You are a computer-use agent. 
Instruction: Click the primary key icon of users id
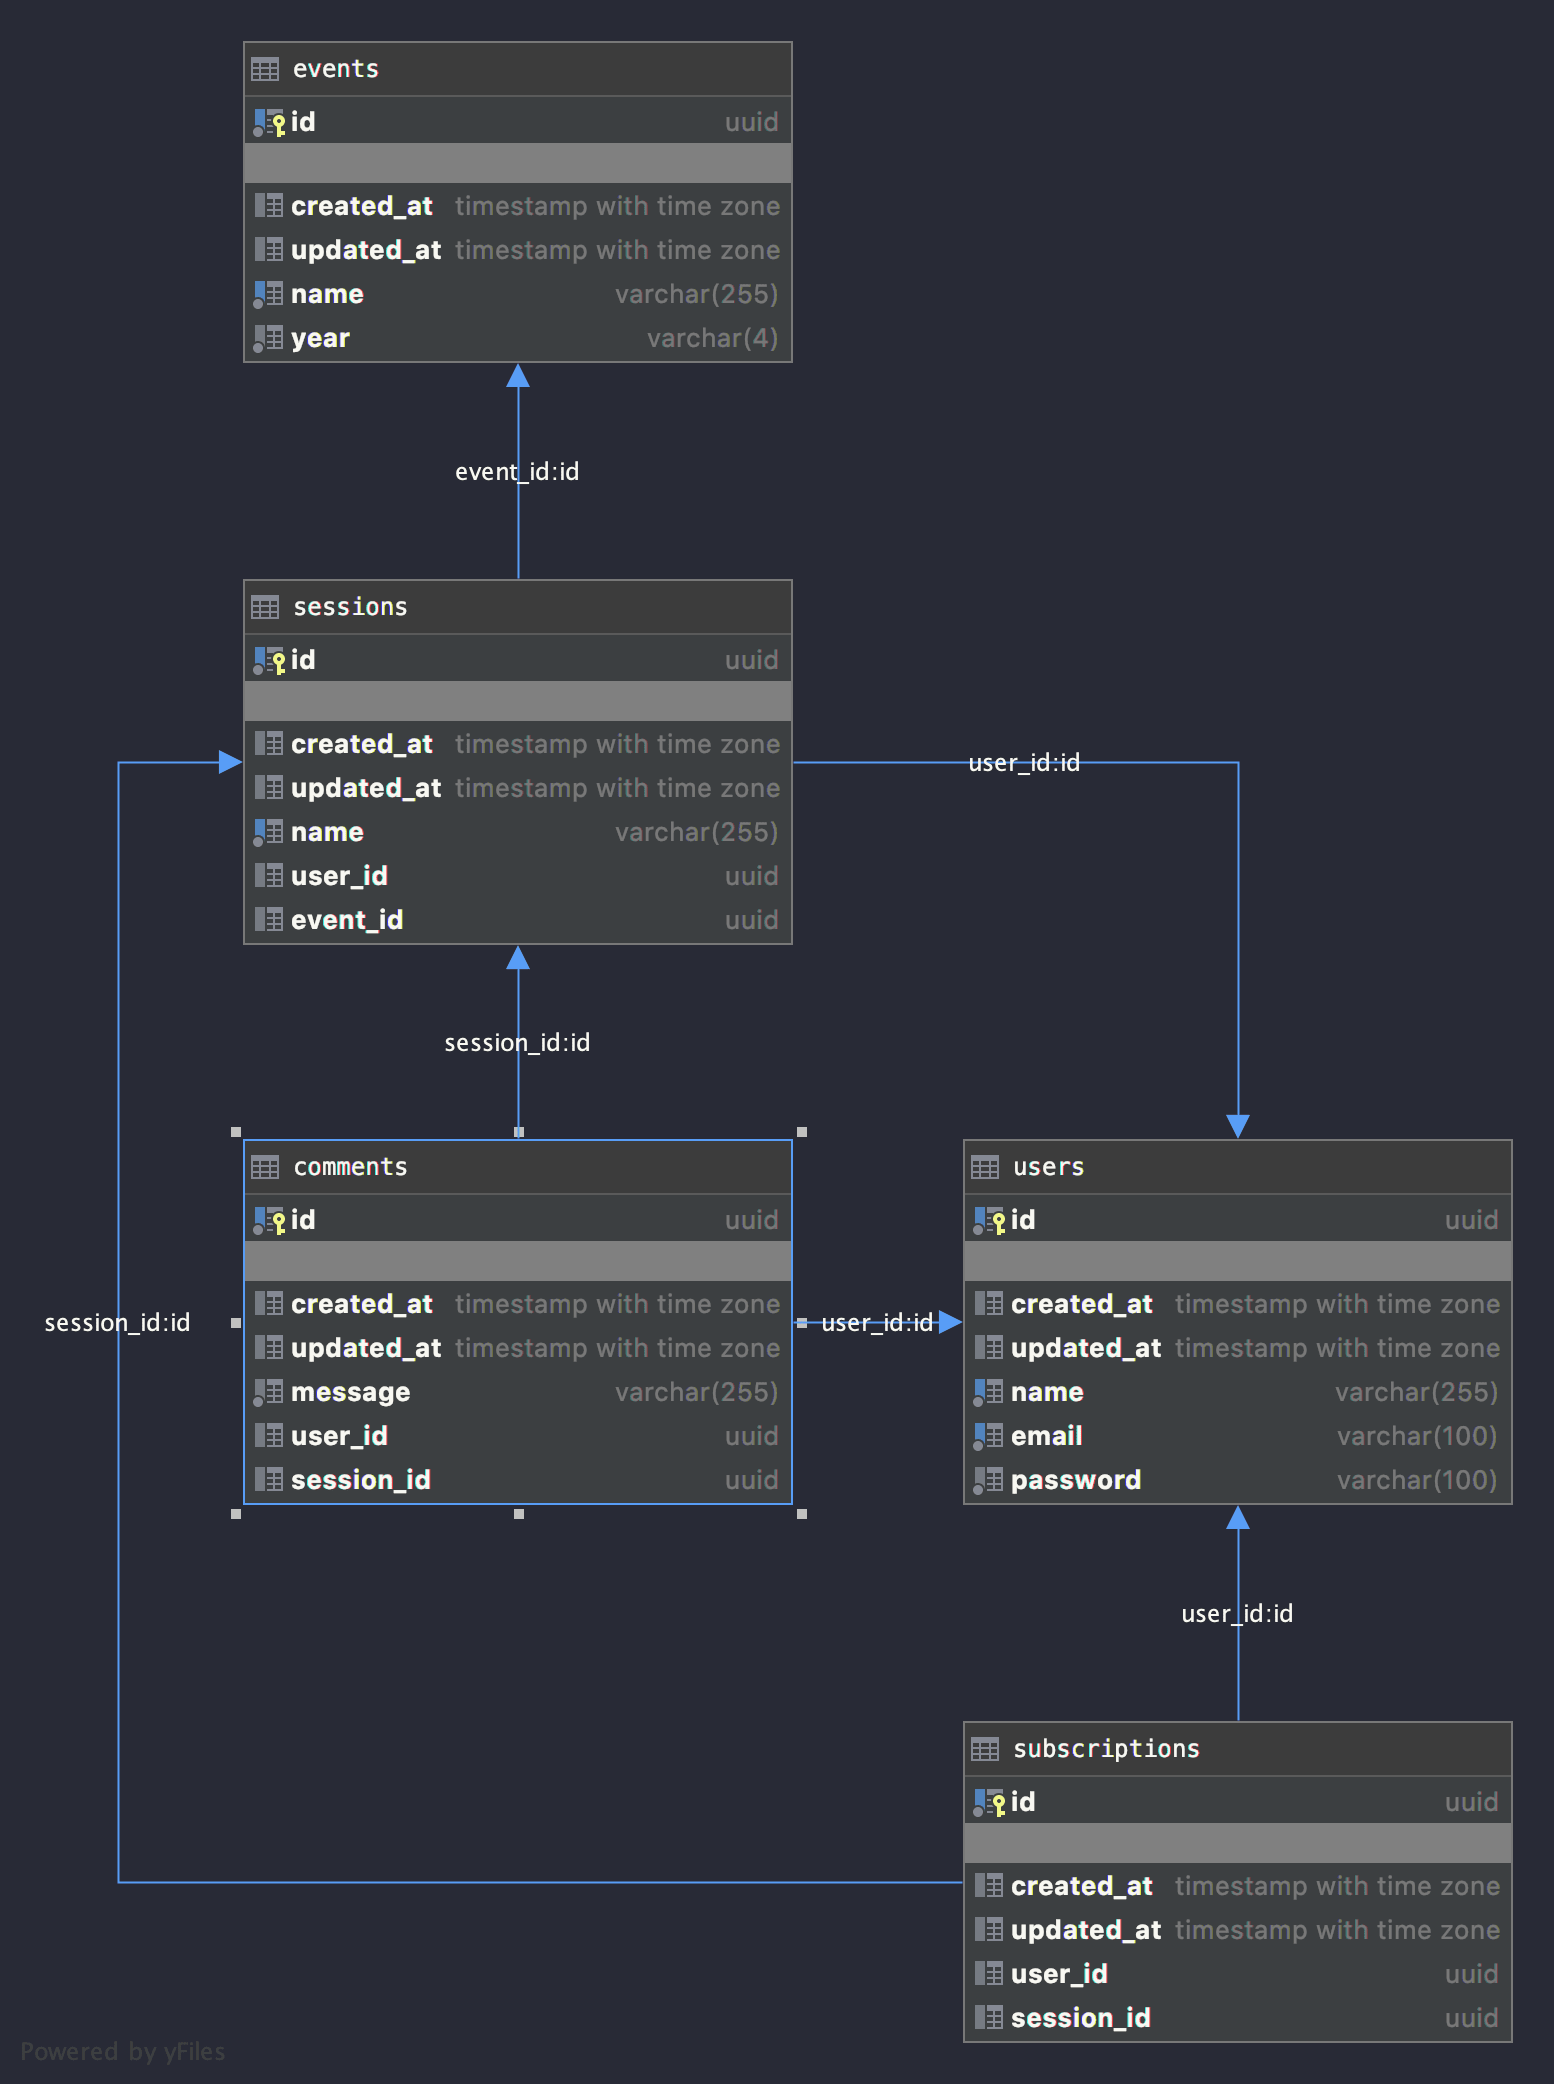(x=989, y=1221)
